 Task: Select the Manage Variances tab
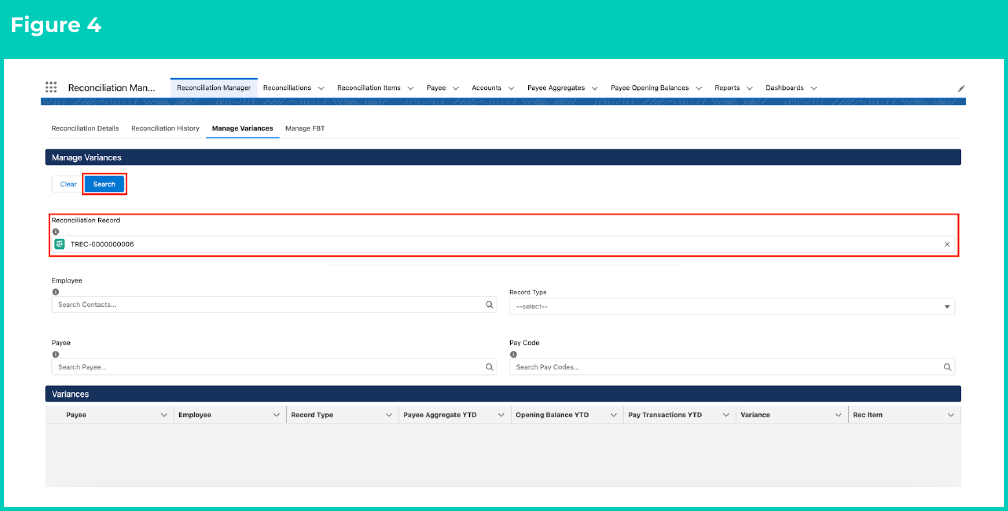tap(242, 129)
